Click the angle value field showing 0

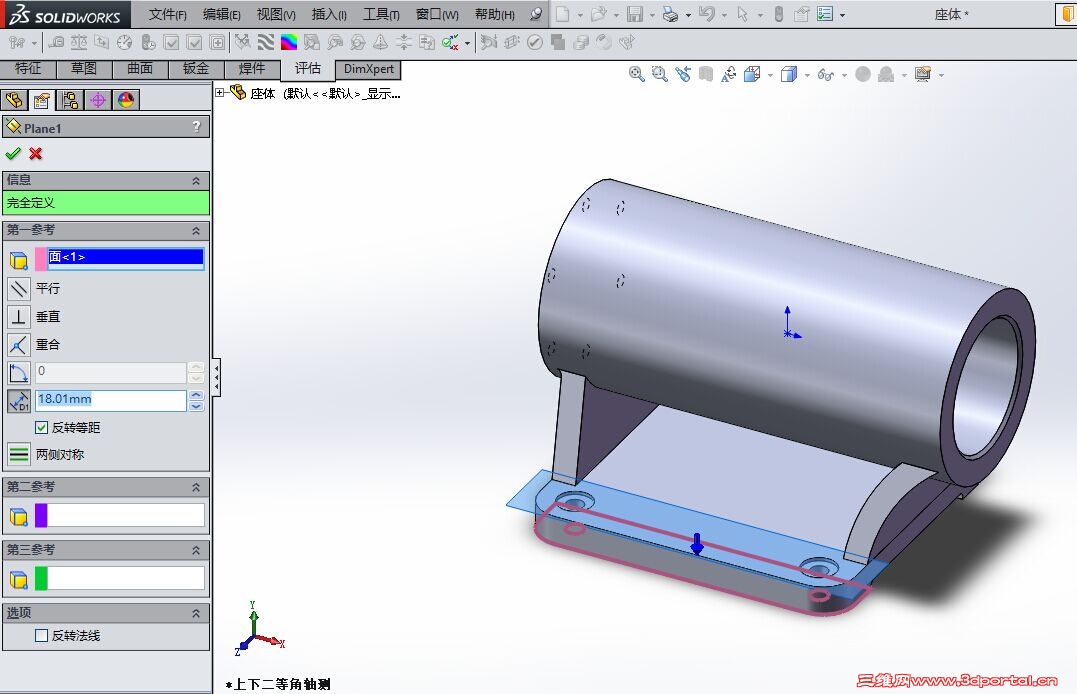pos(111,372)
